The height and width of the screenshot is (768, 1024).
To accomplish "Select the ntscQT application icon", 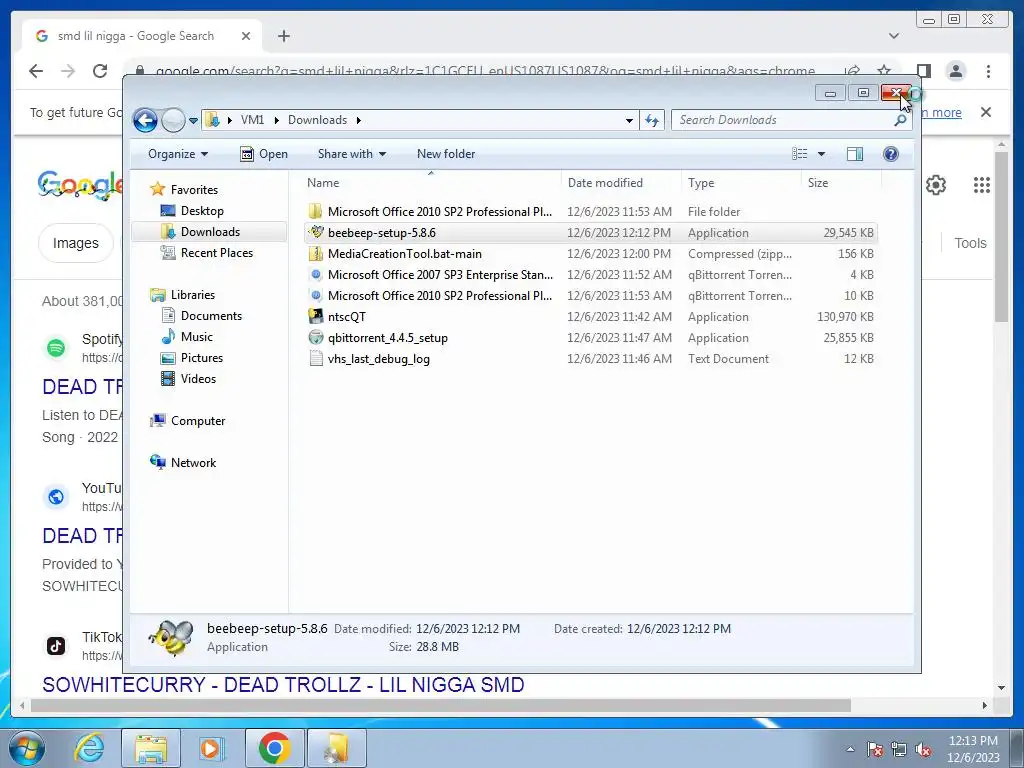I will click(316, 317).
